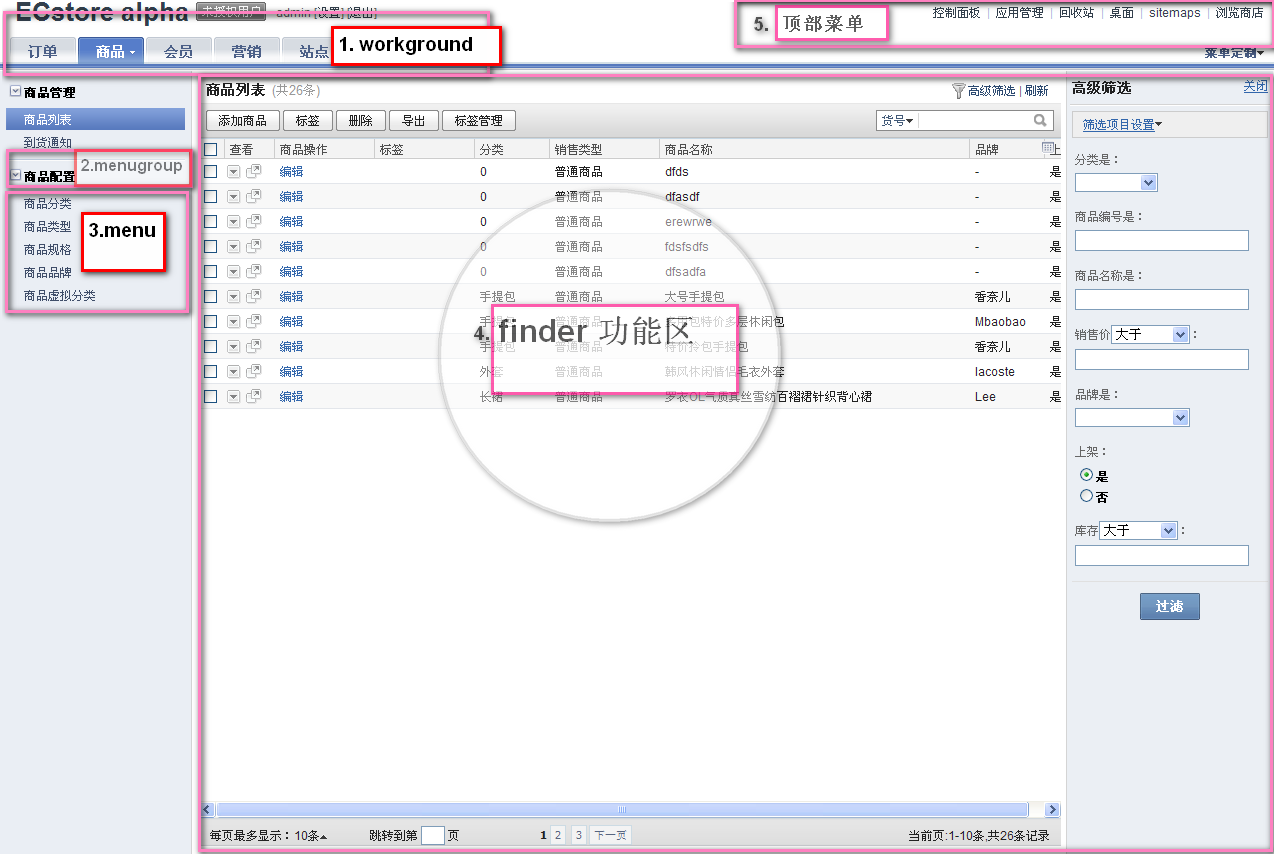Check the select-all checkbox in table header
This screenshot has height=854, width=1274.
coord(210,149)
